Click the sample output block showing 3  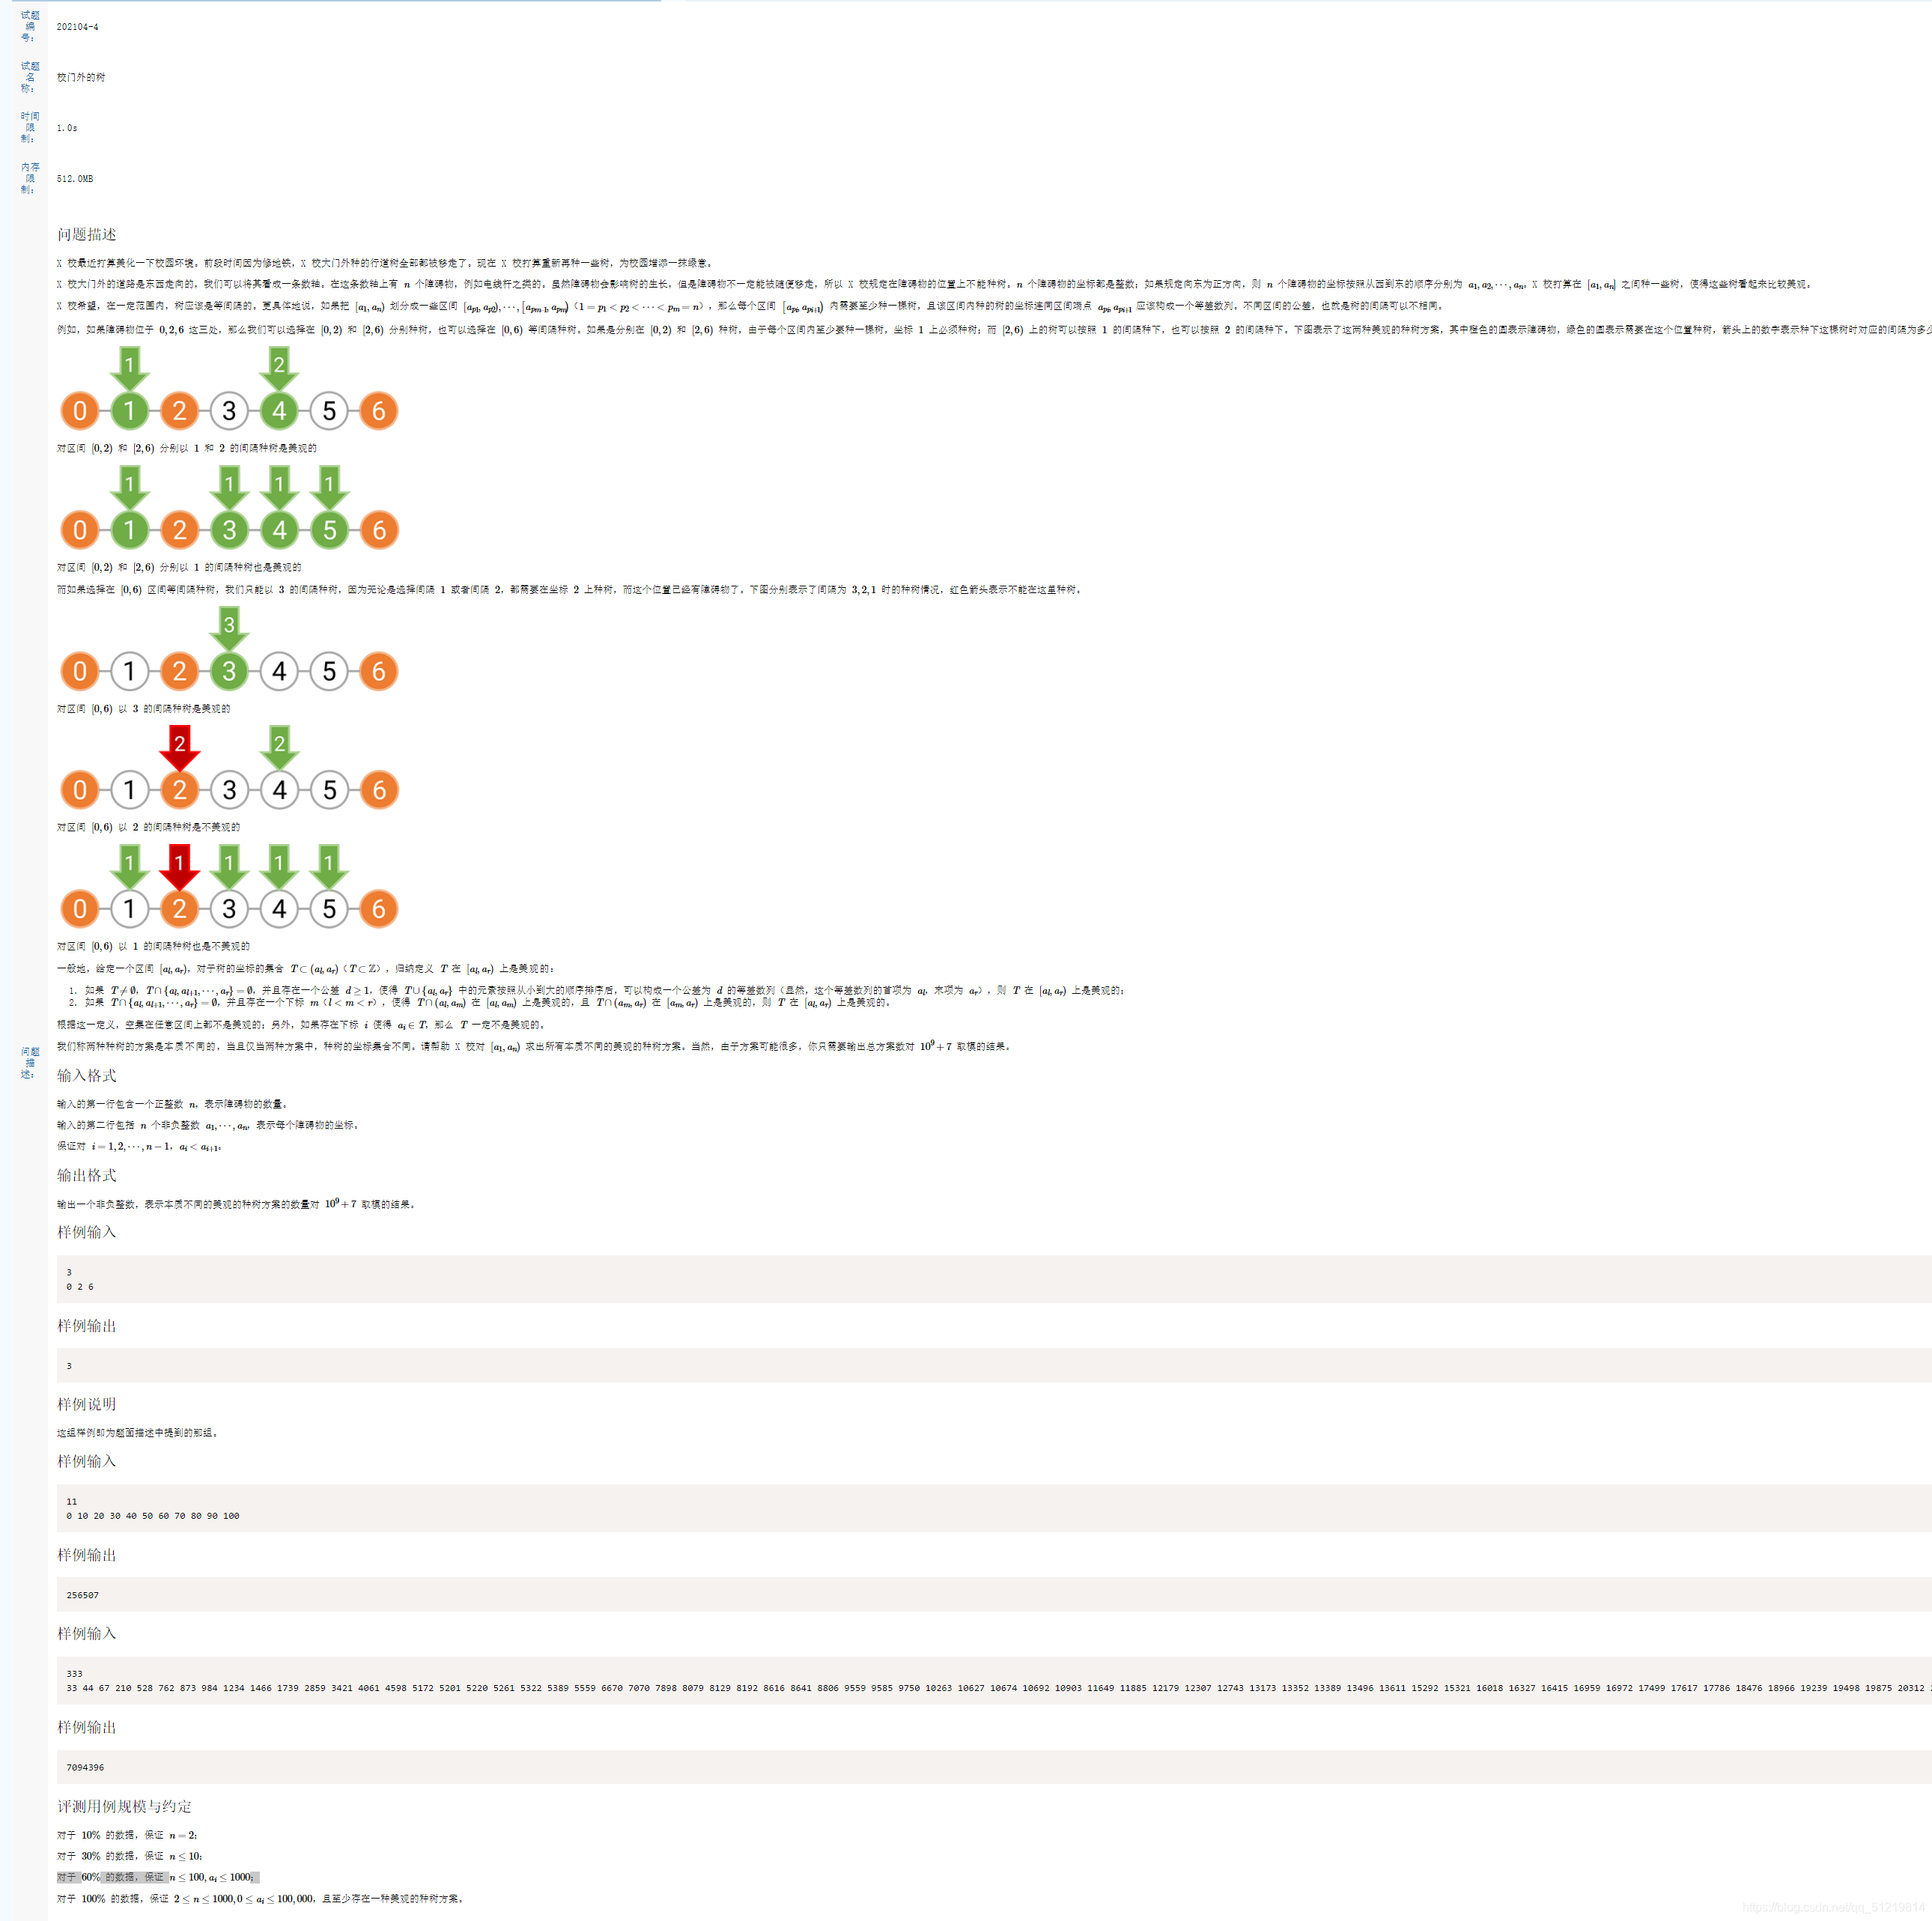(994, 1366)
